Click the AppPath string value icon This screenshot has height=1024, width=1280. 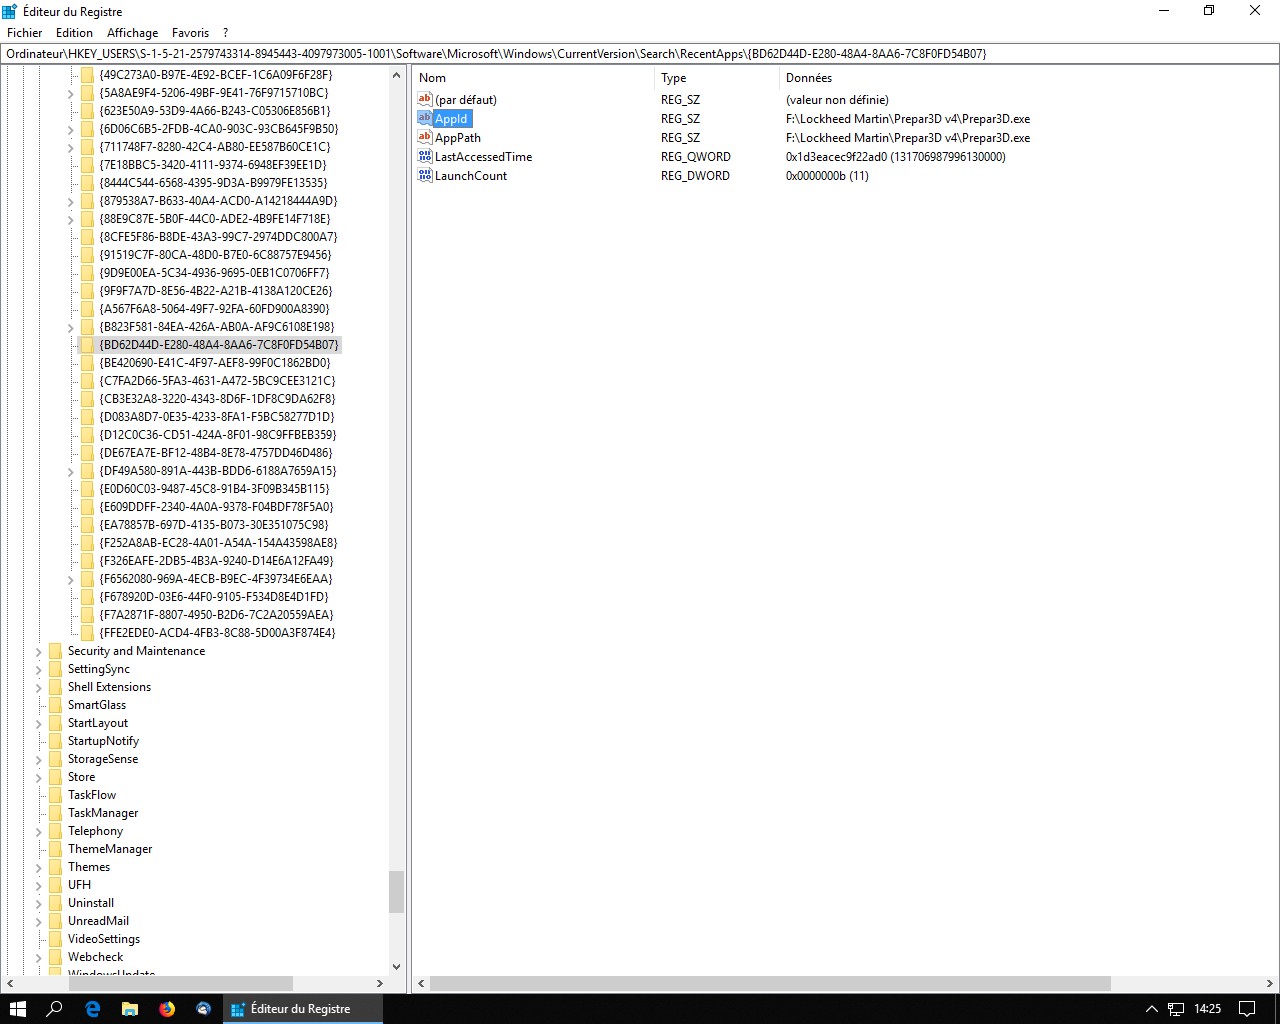[425, 138]
